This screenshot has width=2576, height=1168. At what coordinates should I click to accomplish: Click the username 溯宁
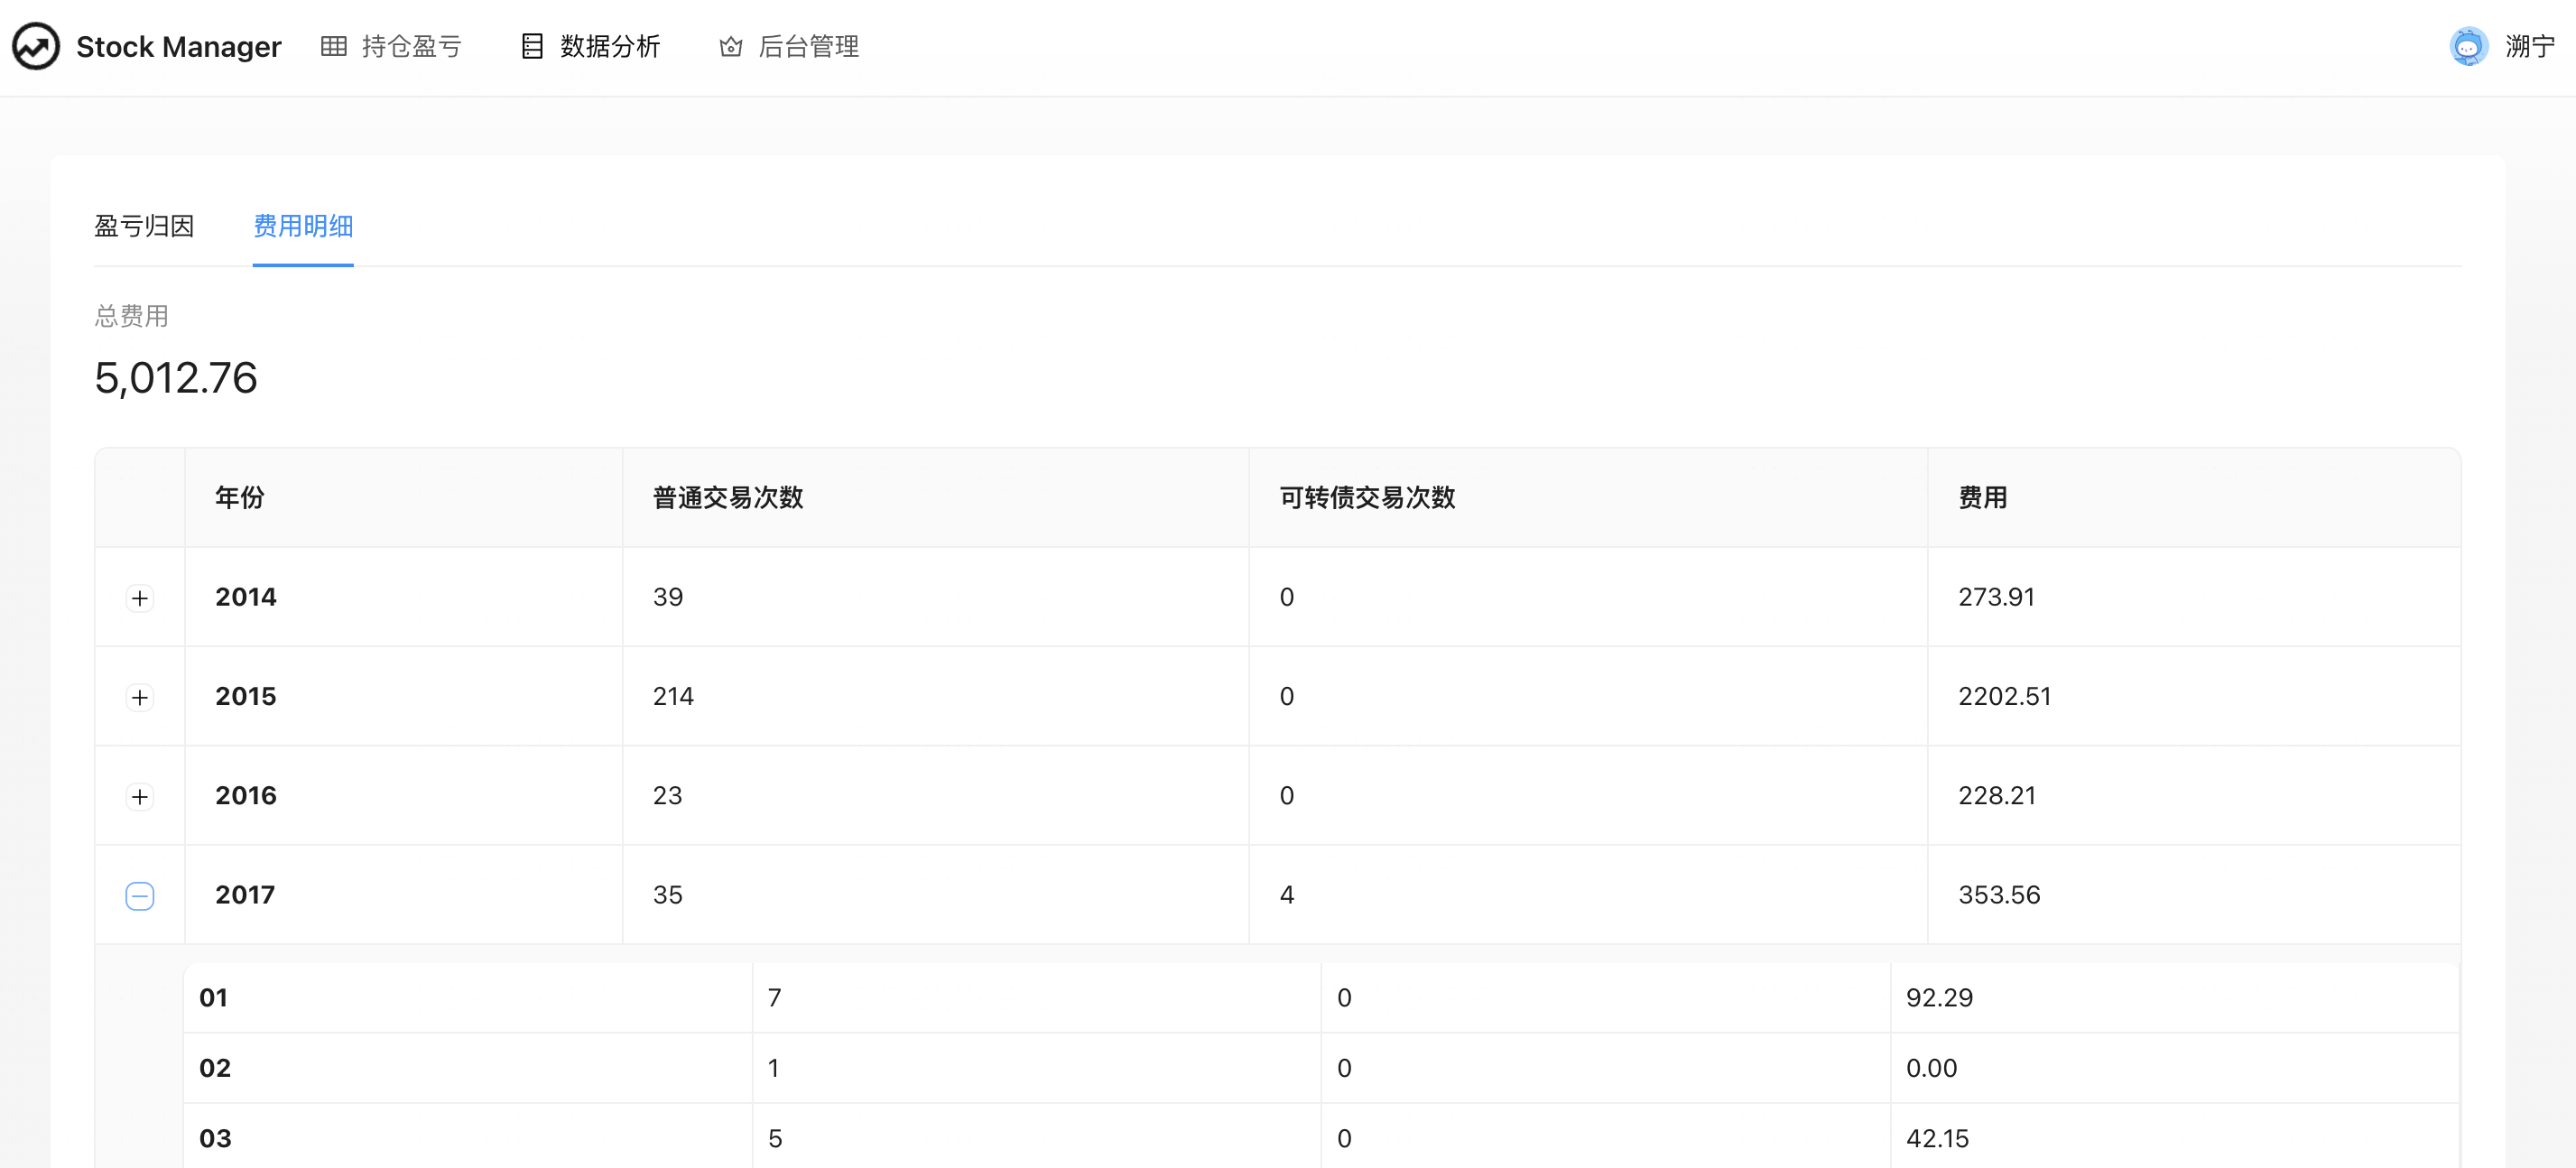[x=2529, y=46]
